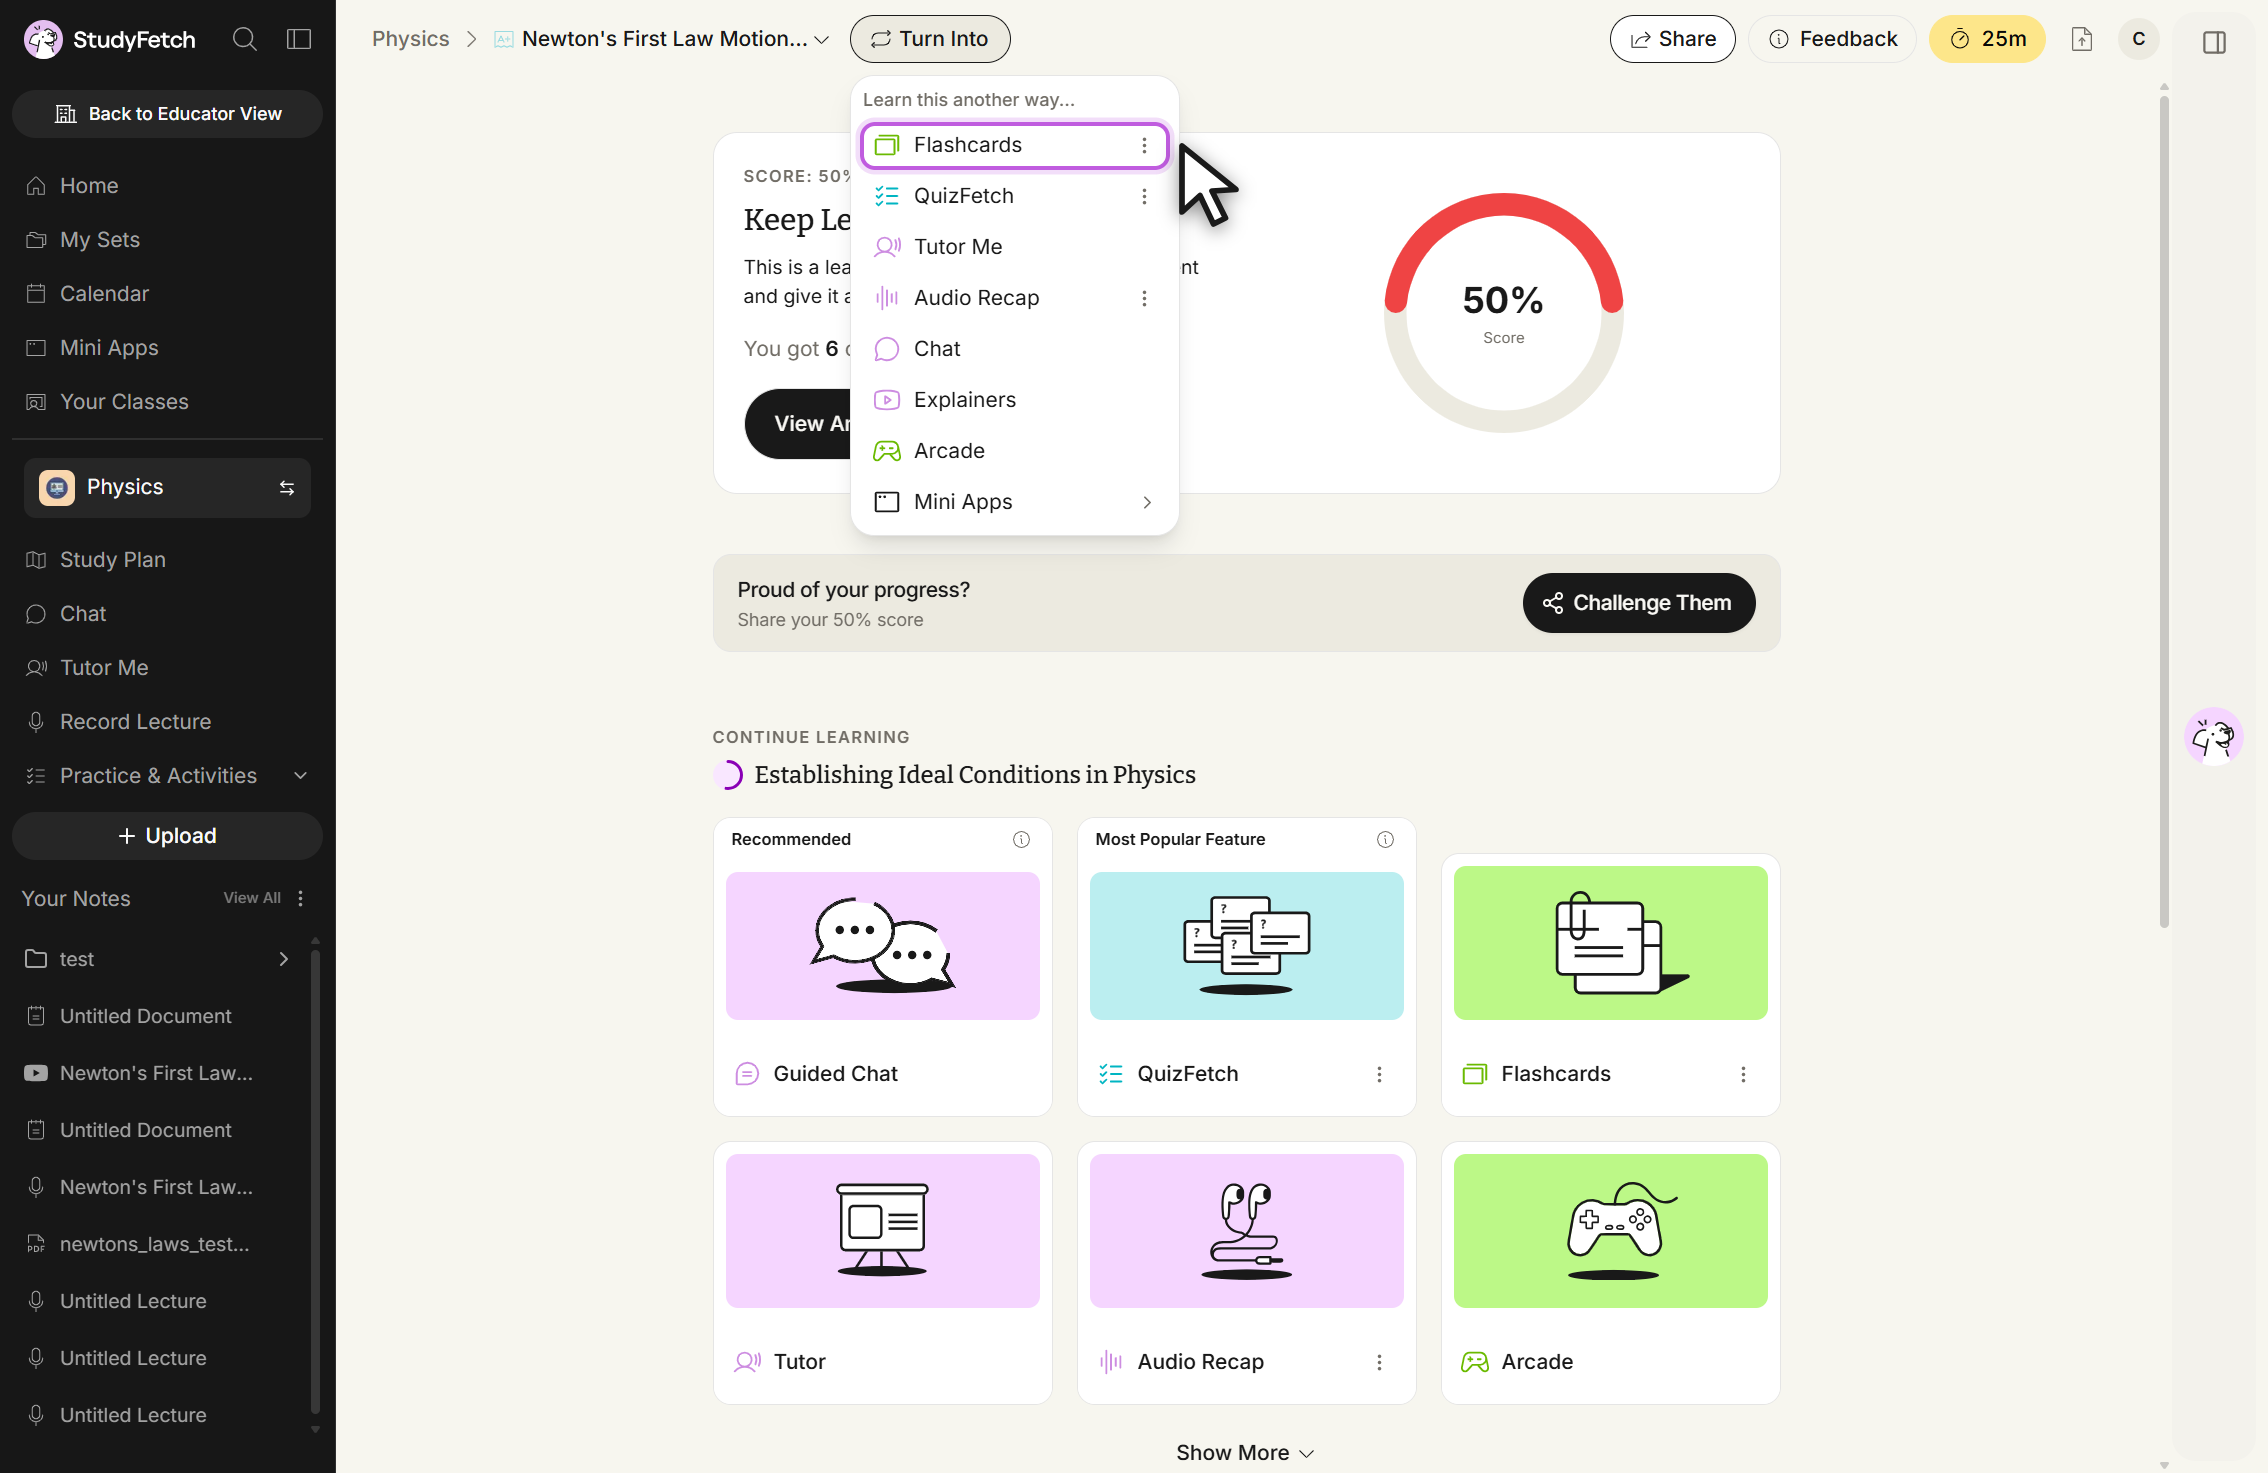Open Calendar in sidebar
The width and height of the screenshot is (2268, 1473).
(167, 294)
